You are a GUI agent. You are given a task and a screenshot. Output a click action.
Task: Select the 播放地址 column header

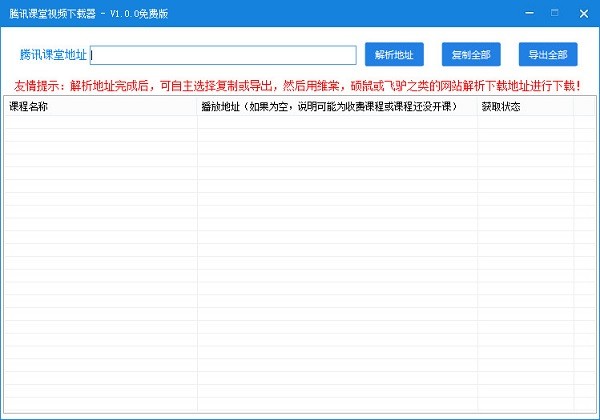pos(338,106)
